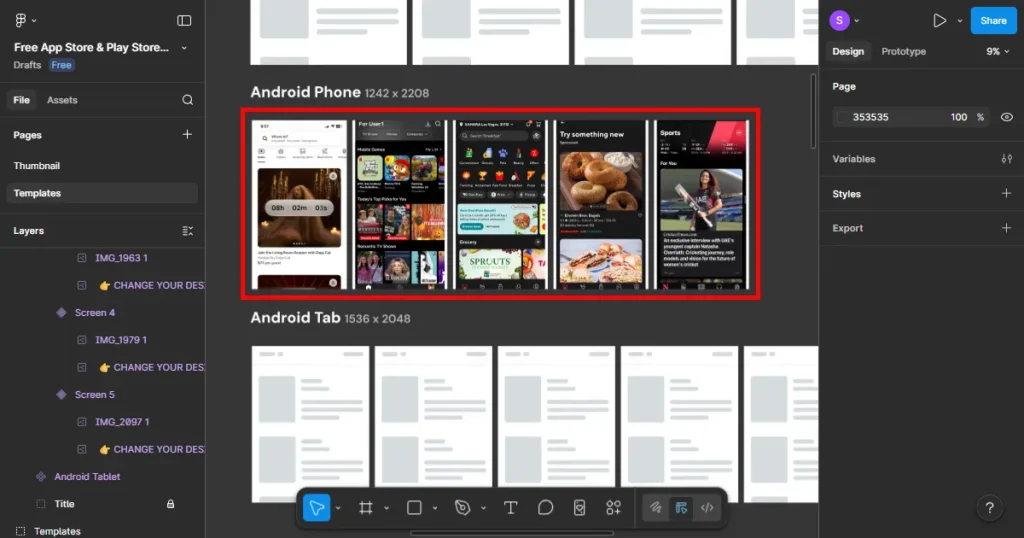Toggle the sidebar collapse panel icon

click(x=184, y=21)
